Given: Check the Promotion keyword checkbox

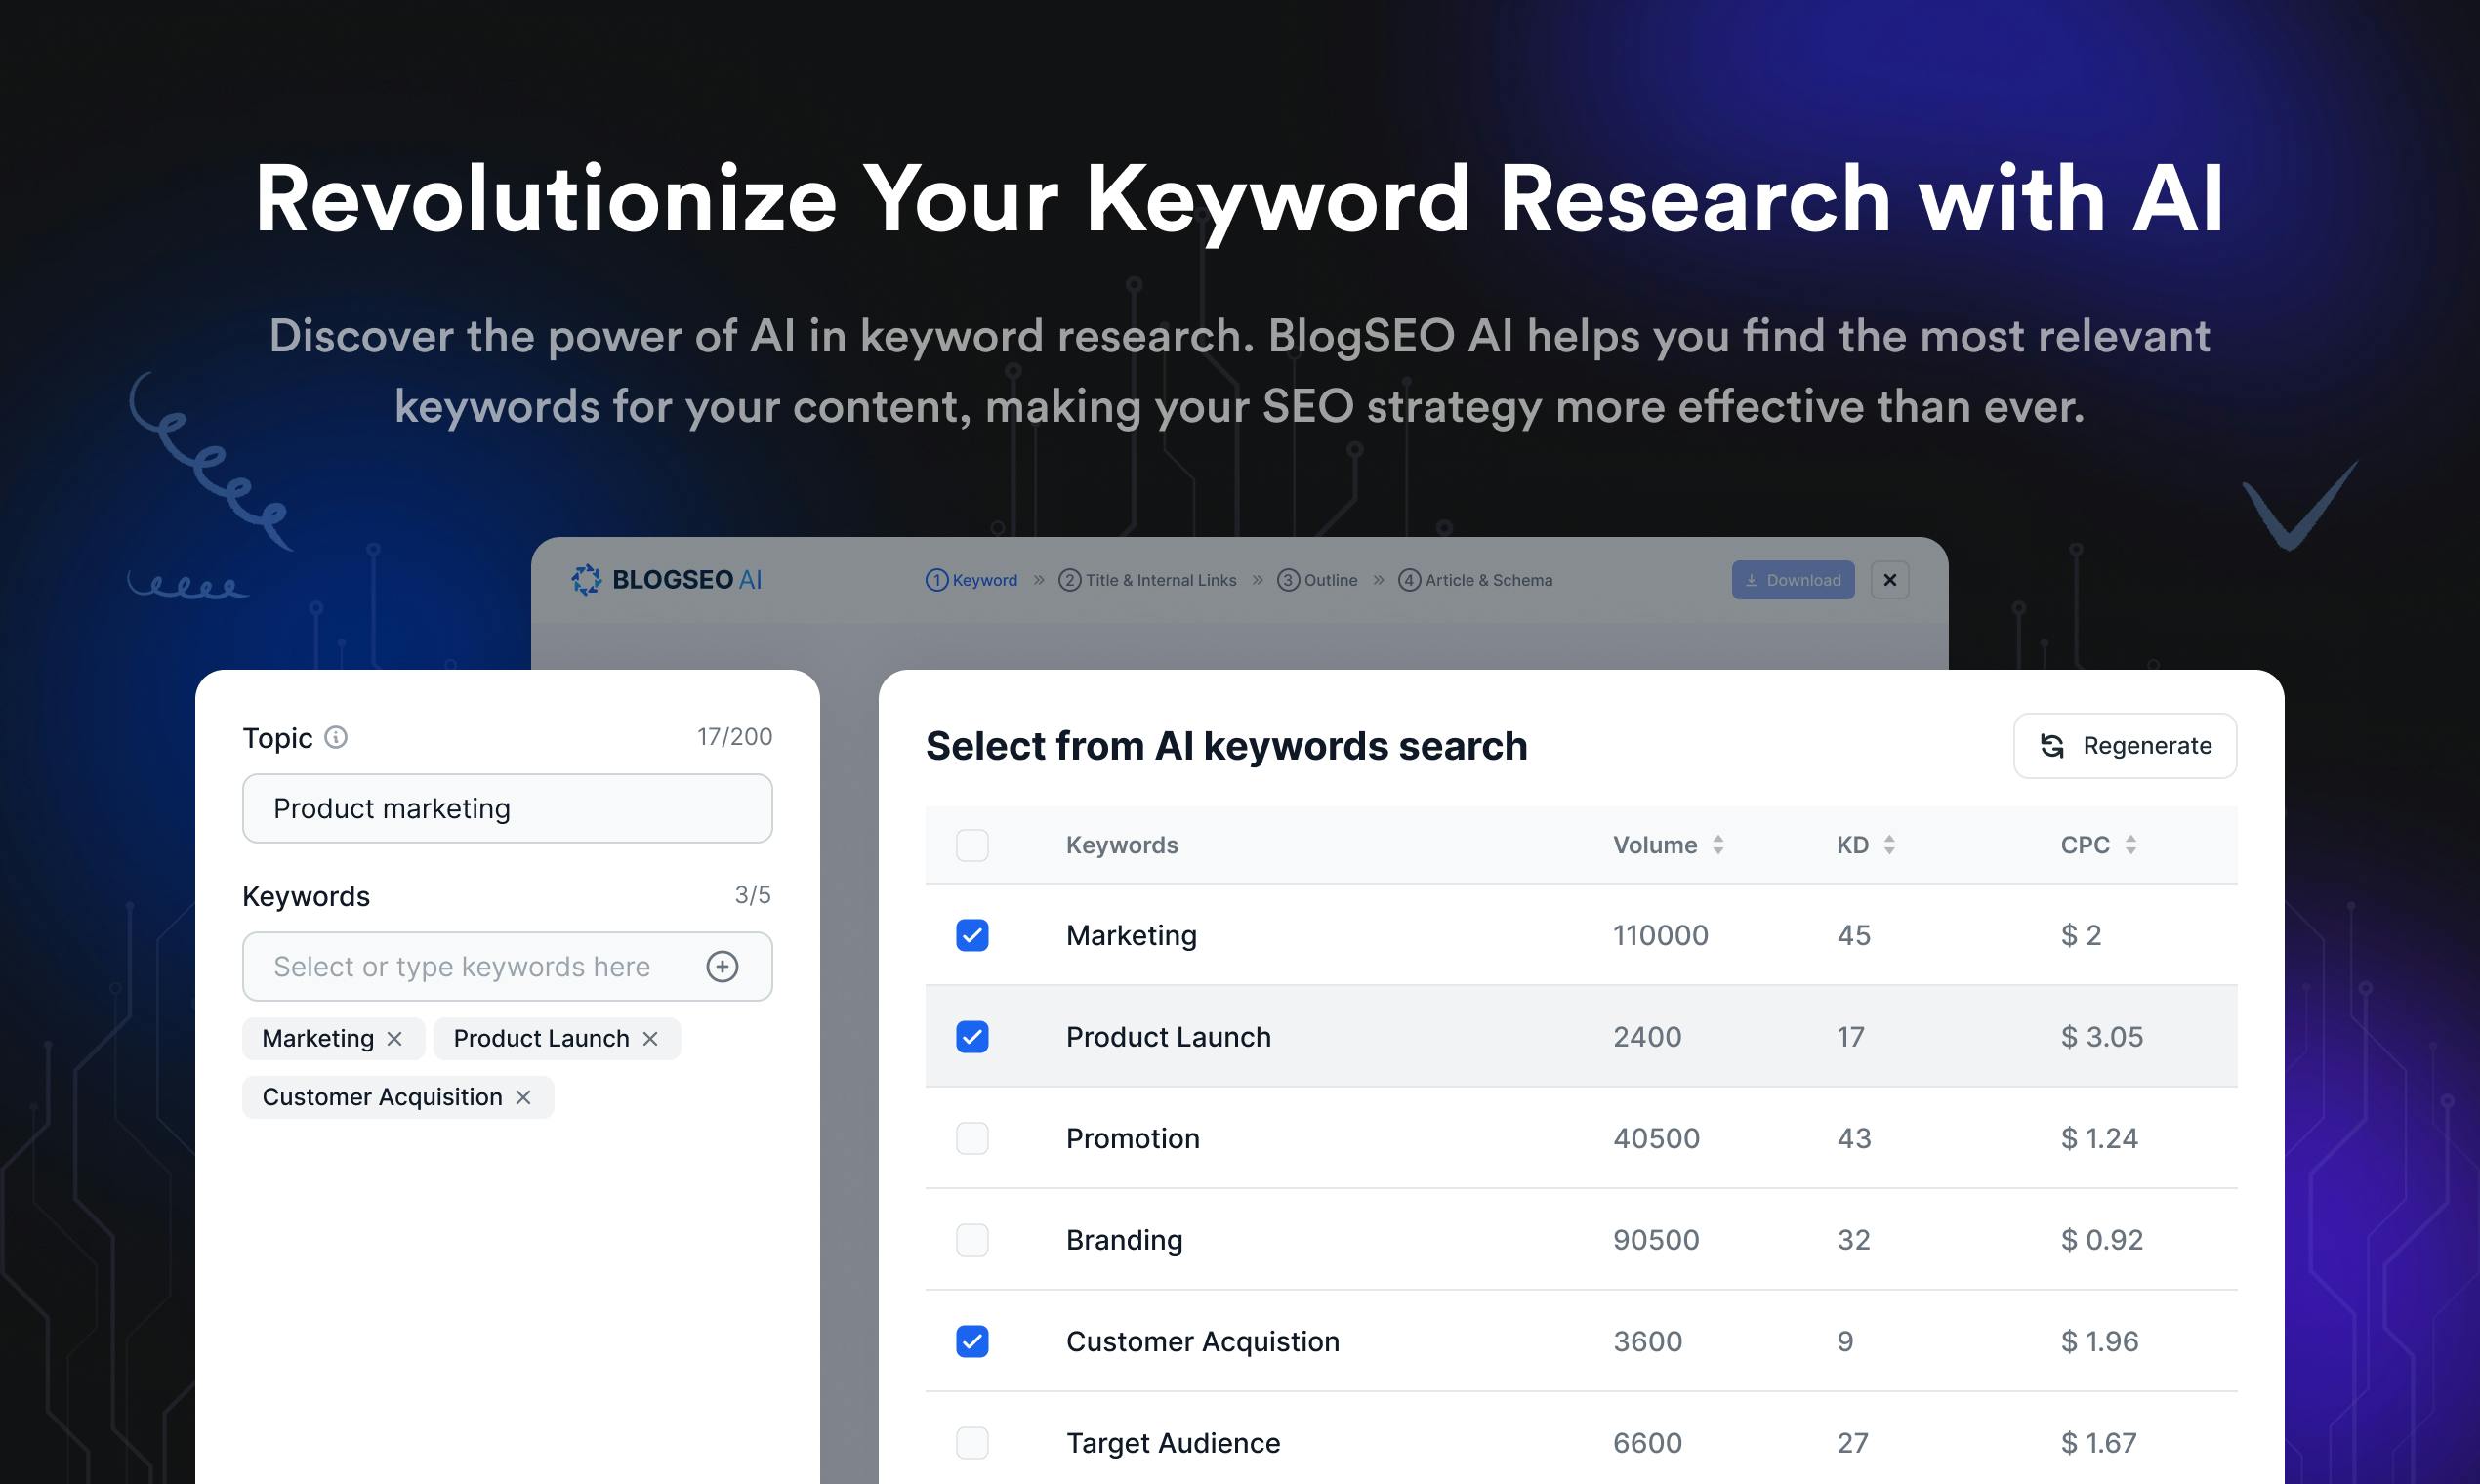Looking at the screenshot, I should [x=972, y=1138].
